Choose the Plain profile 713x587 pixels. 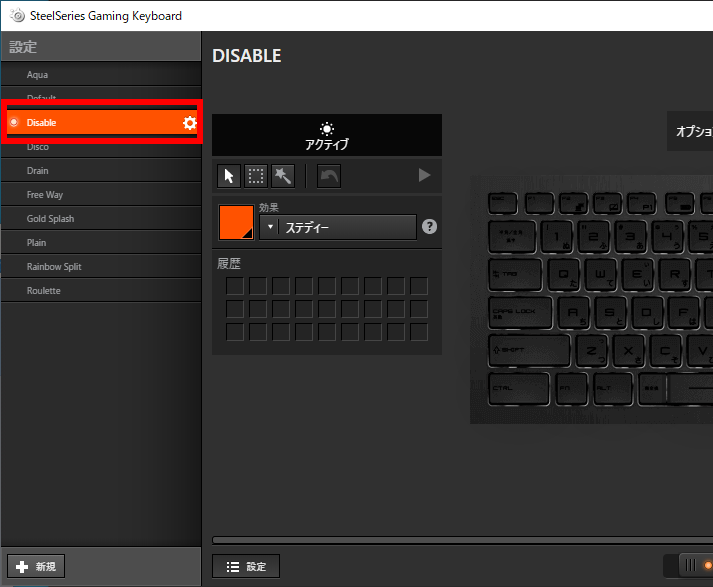pos(101,243)
